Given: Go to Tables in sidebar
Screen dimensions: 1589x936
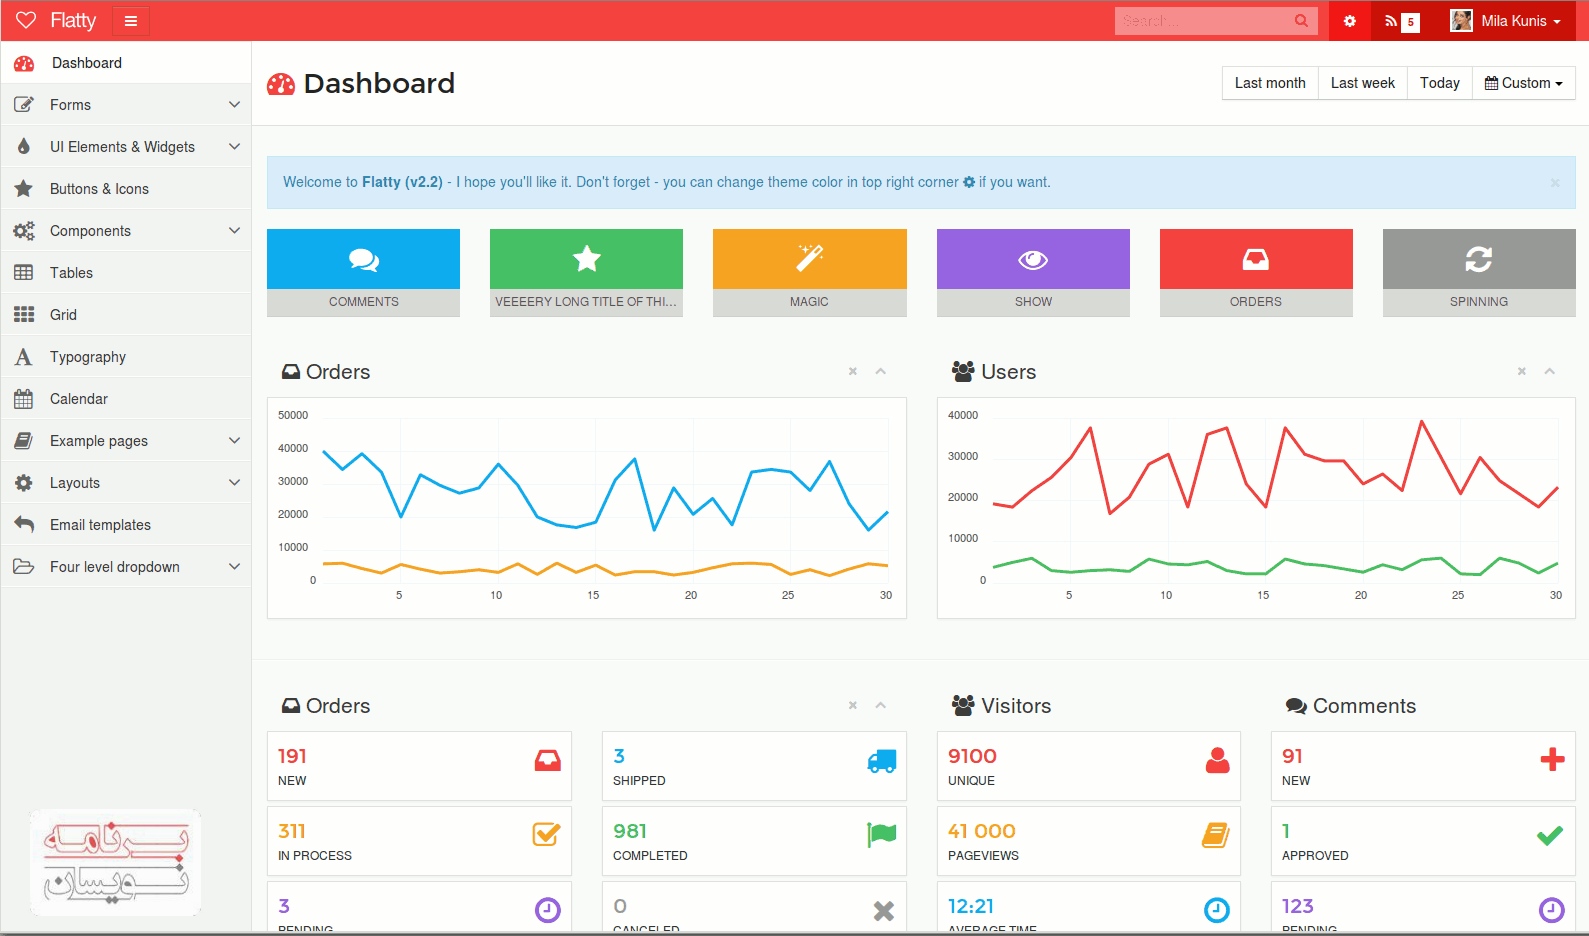Looking at the screenshot, I should (x=71, y=273).
